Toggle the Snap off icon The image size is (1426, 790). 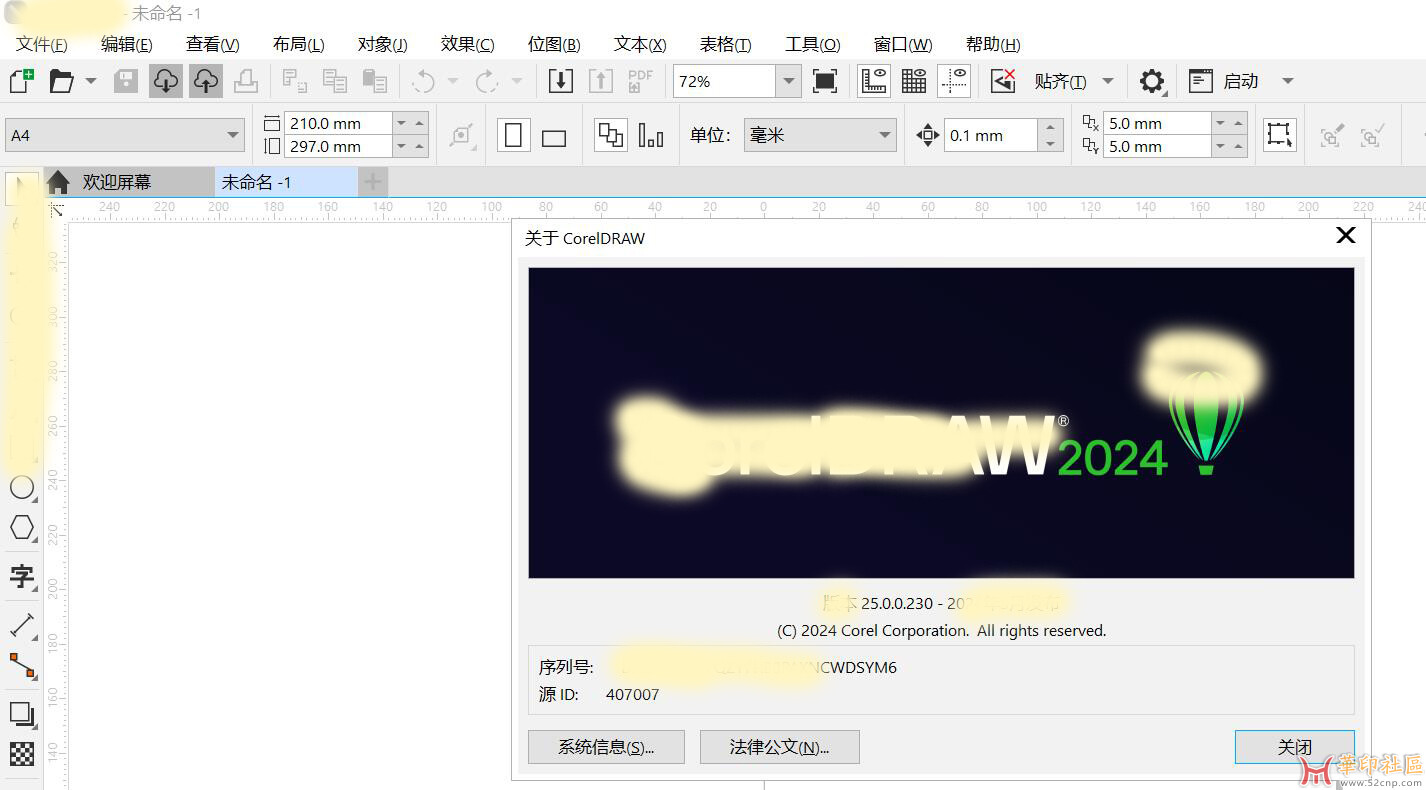pos(1003,81)
